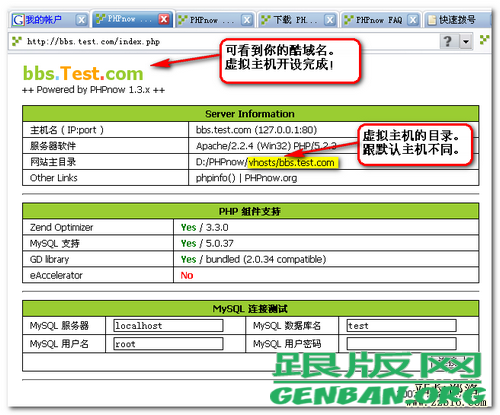Click the 快速拨号 tab page icon
Image resolution: width=500 pixels, height=415 pixels.
point(432,20)
